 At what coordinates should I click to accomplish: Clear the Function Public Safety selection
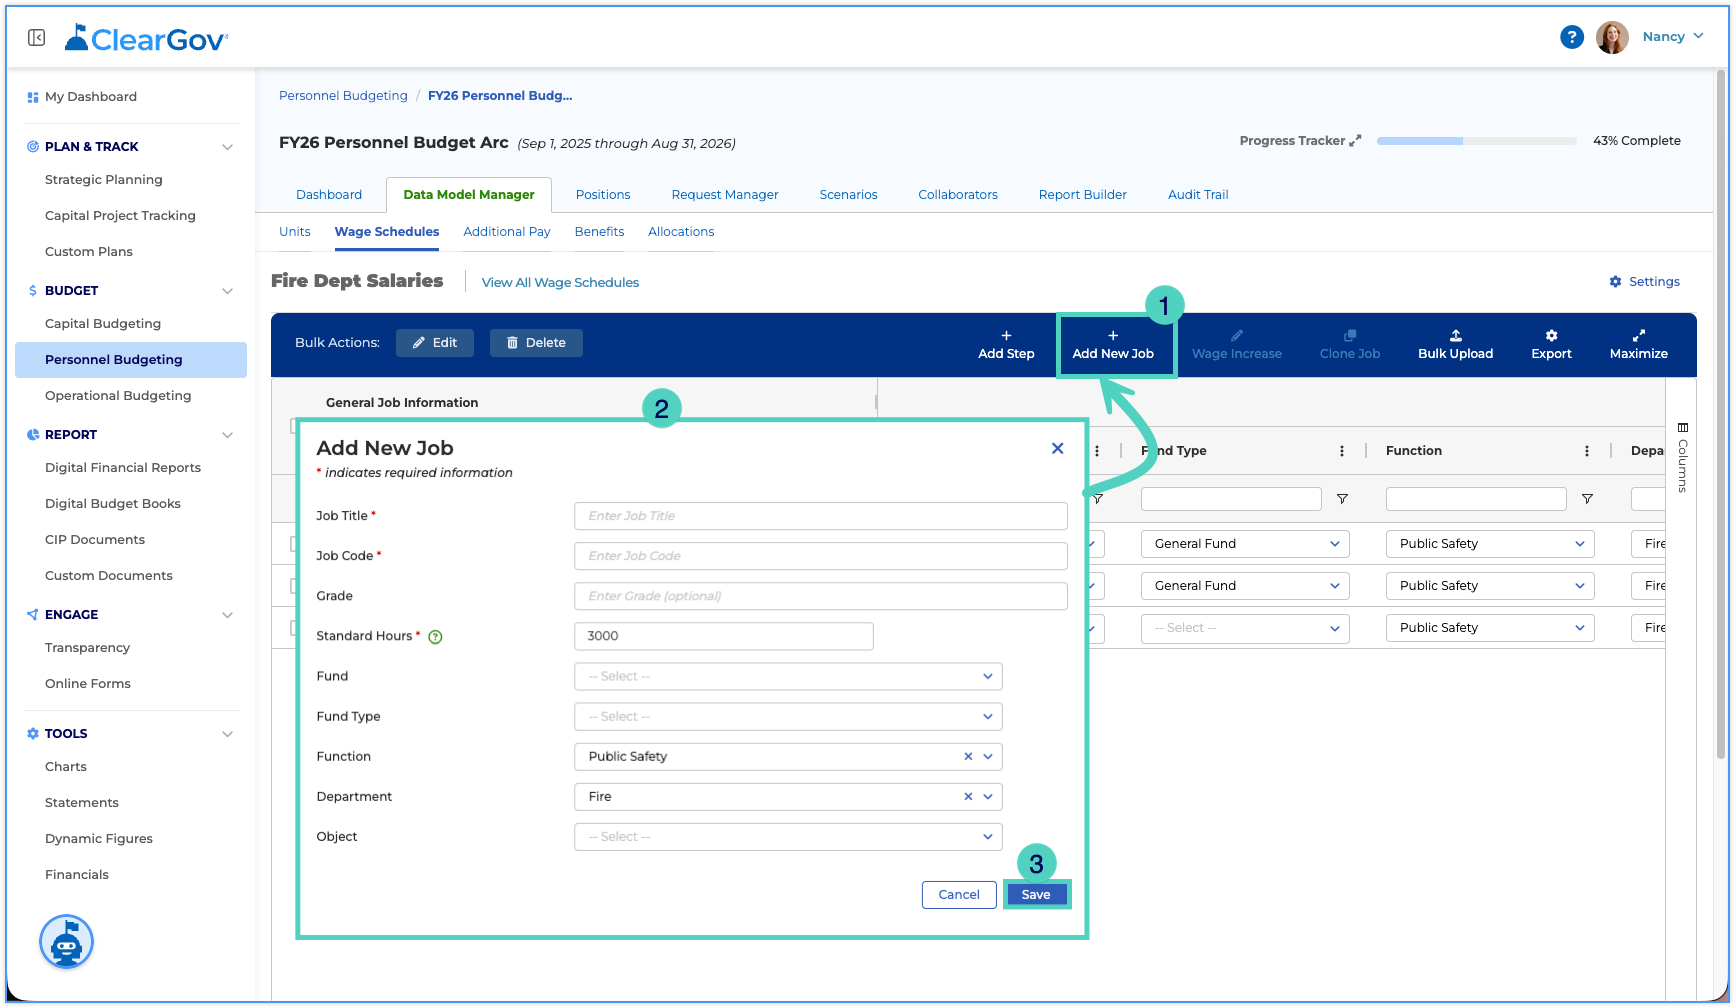(968, 757)
